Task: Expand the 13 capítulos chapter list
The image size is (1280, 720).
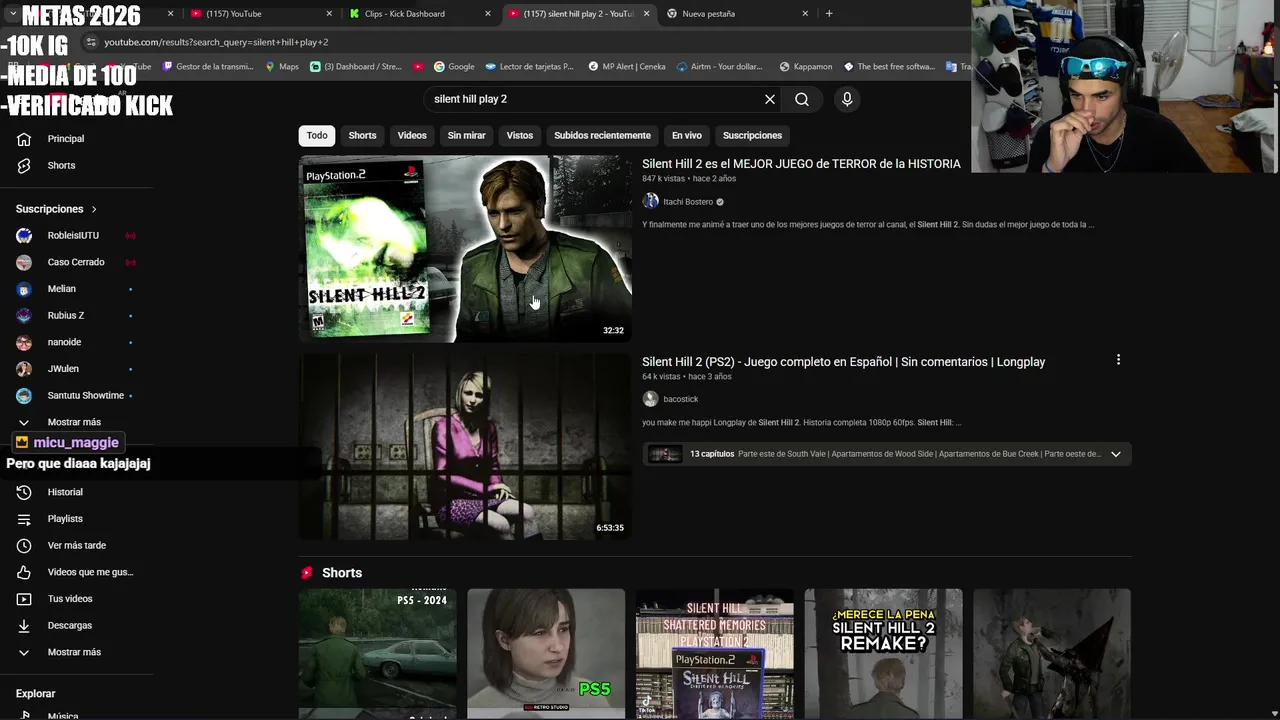Action: click(x=1115, y=454)
